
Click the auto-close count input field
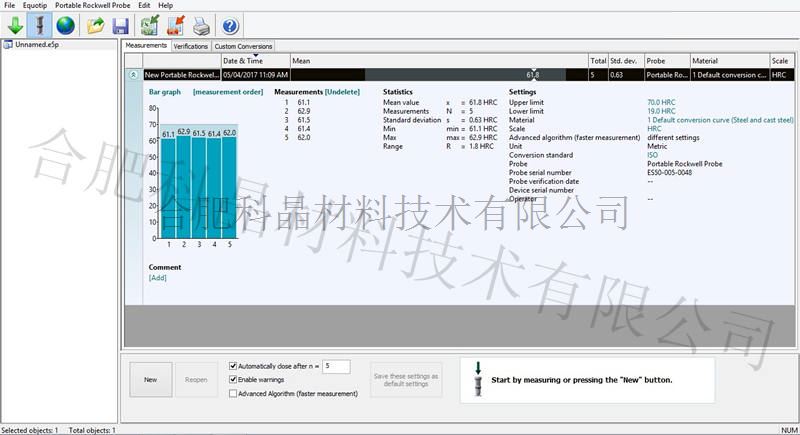tap(336, 366)
